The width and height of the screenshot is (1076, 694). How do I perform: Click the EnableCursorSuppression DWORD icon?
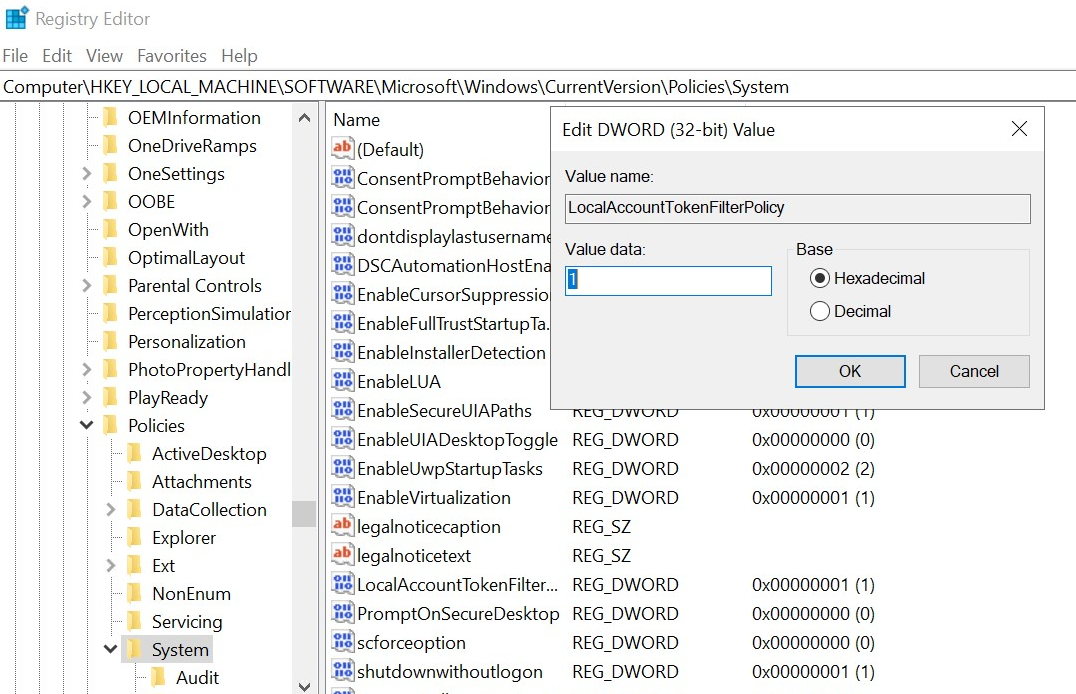pos(342,292)
